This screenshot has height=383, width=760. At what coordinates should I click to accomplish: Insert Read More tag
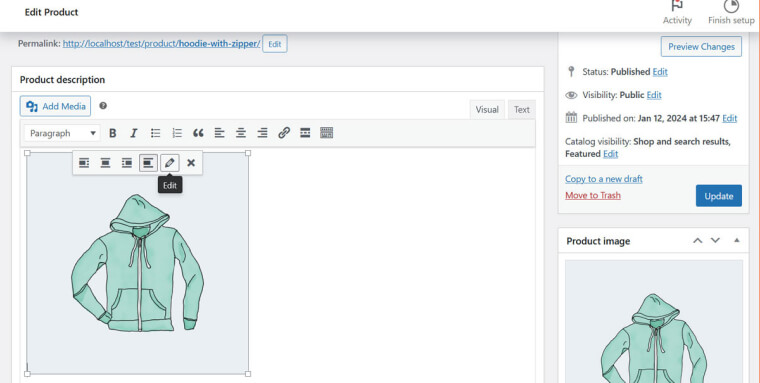pyautogui.click(x=305, y=133)
